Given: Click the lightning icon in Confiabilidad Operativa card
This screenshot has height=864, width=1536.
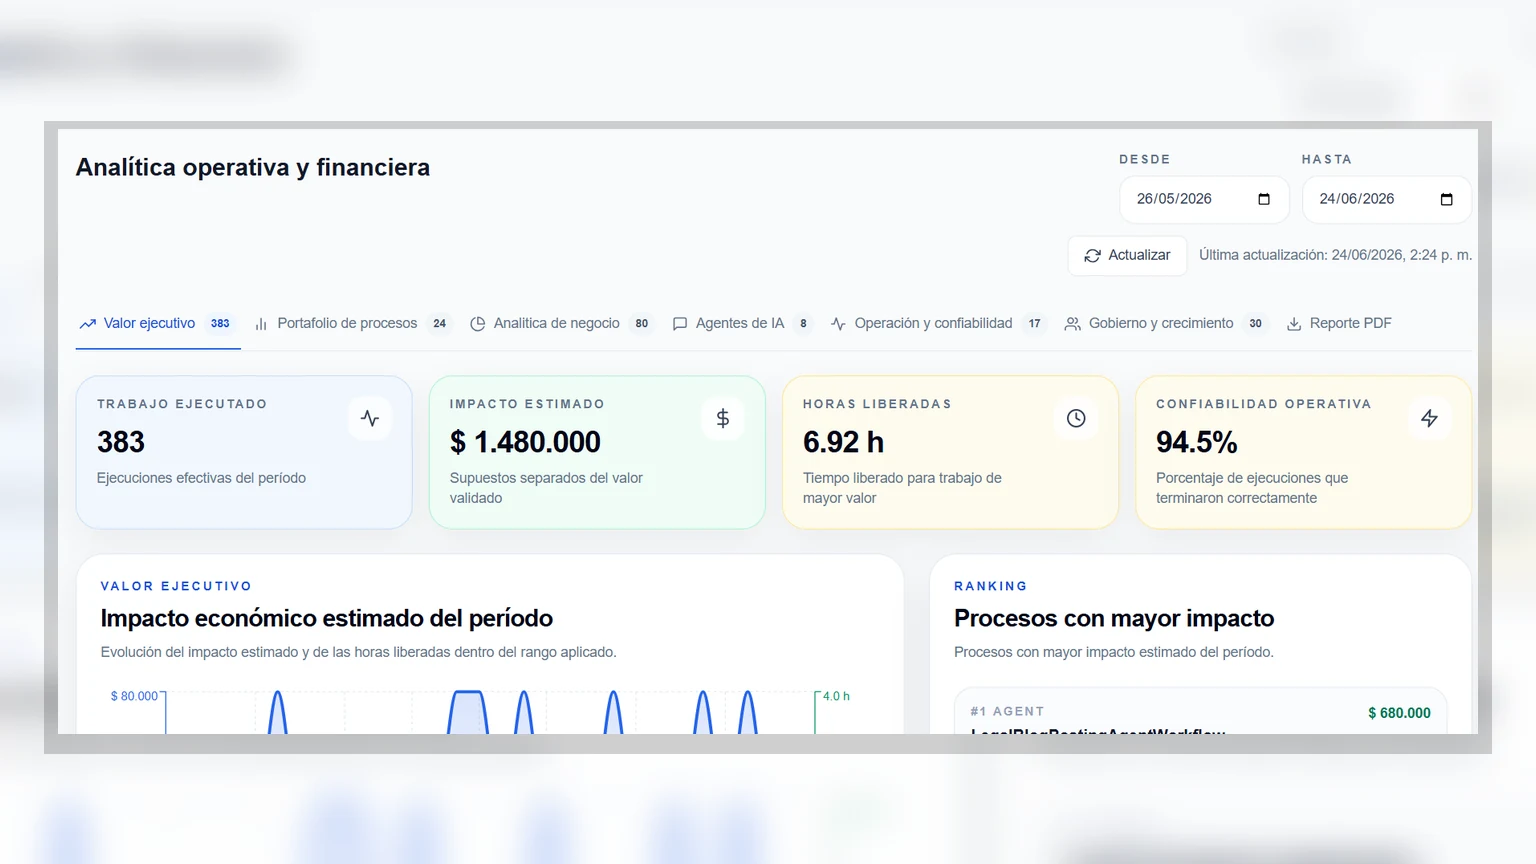Looking at the screenshot, I should click(1429, 418).
